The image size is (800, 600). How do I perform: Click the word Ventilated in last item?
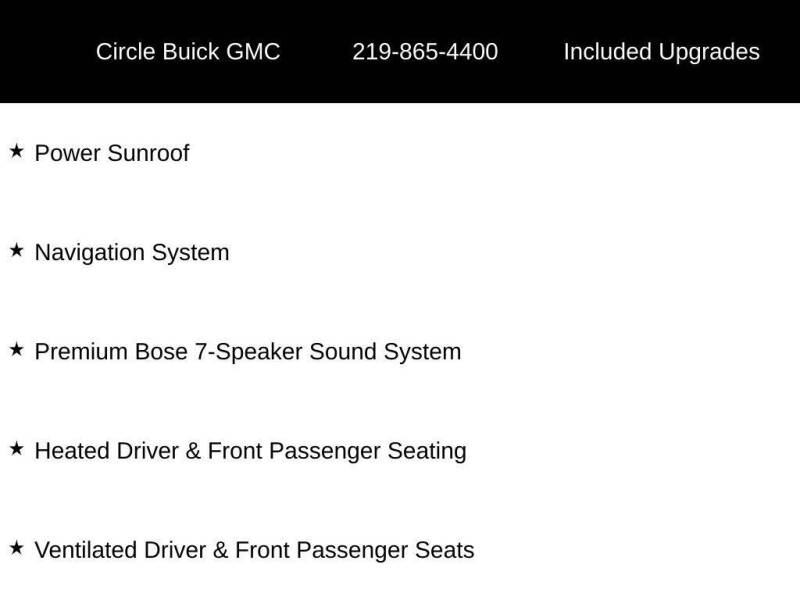[84, 550]
